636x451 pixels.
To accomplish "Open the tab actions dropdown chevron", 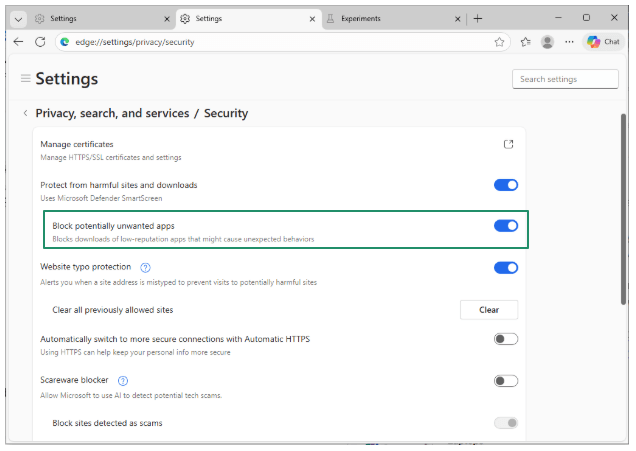I will 18,18.
